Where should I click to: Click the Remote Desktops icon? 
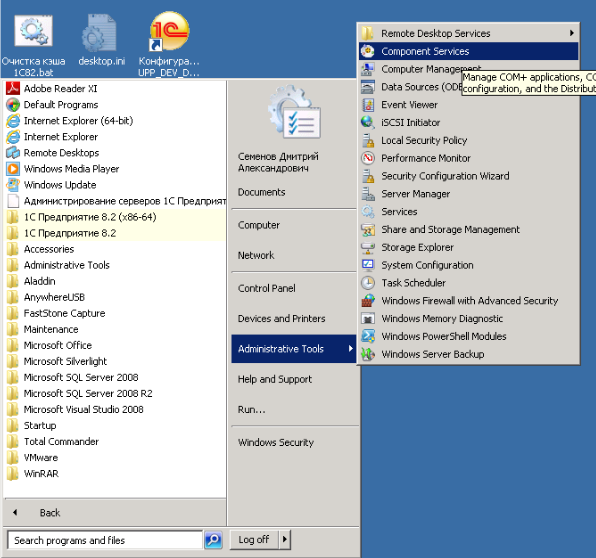pos(13,152)
